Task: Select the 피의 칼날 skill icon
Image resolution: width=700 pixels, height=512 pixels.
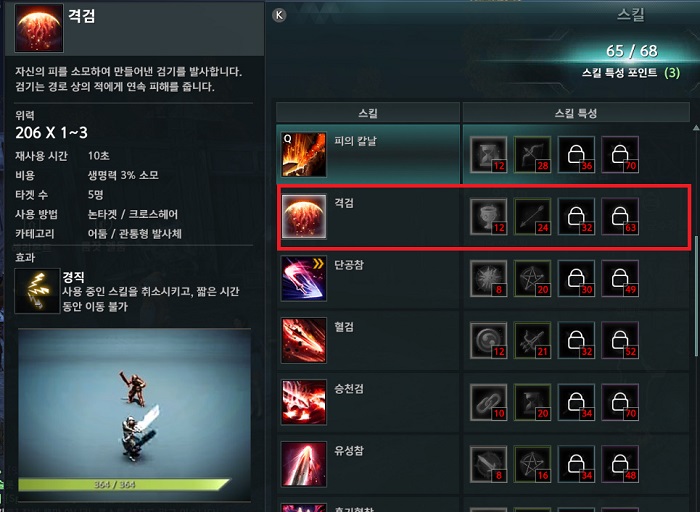Action: coord(304,154)
